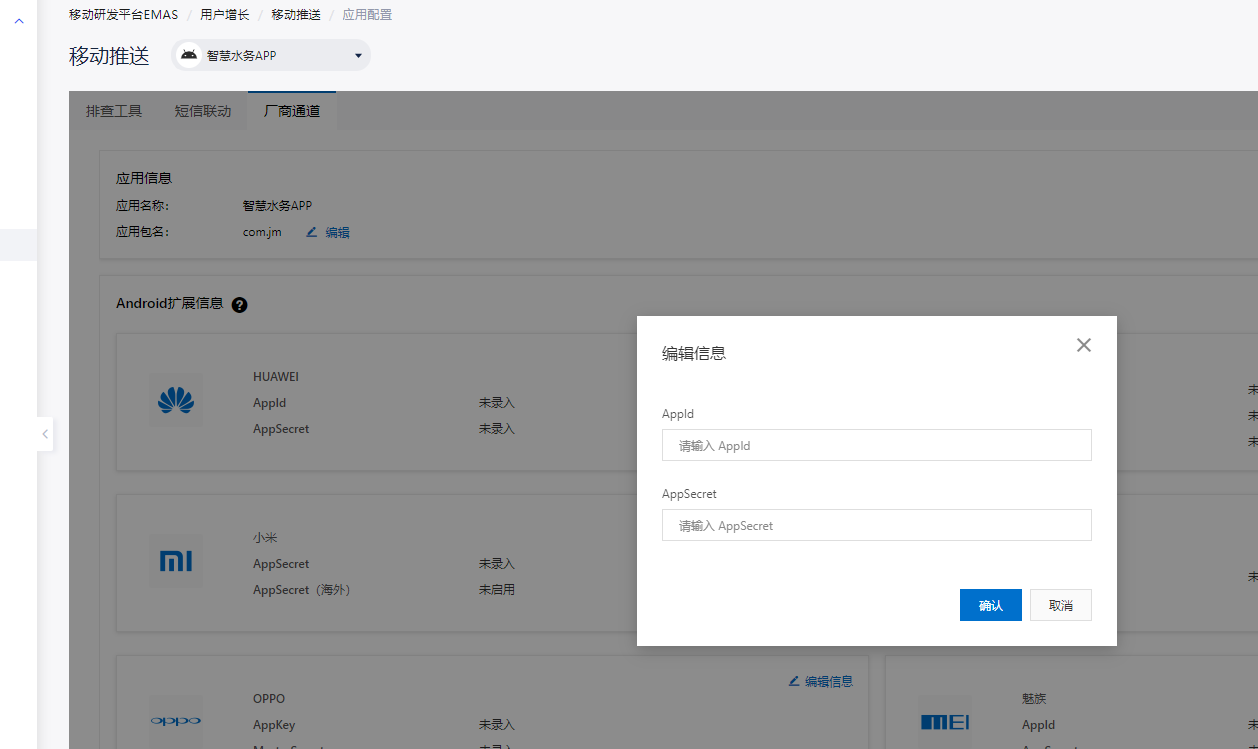Click the 移动推送 page title

[x=109, y=56]
